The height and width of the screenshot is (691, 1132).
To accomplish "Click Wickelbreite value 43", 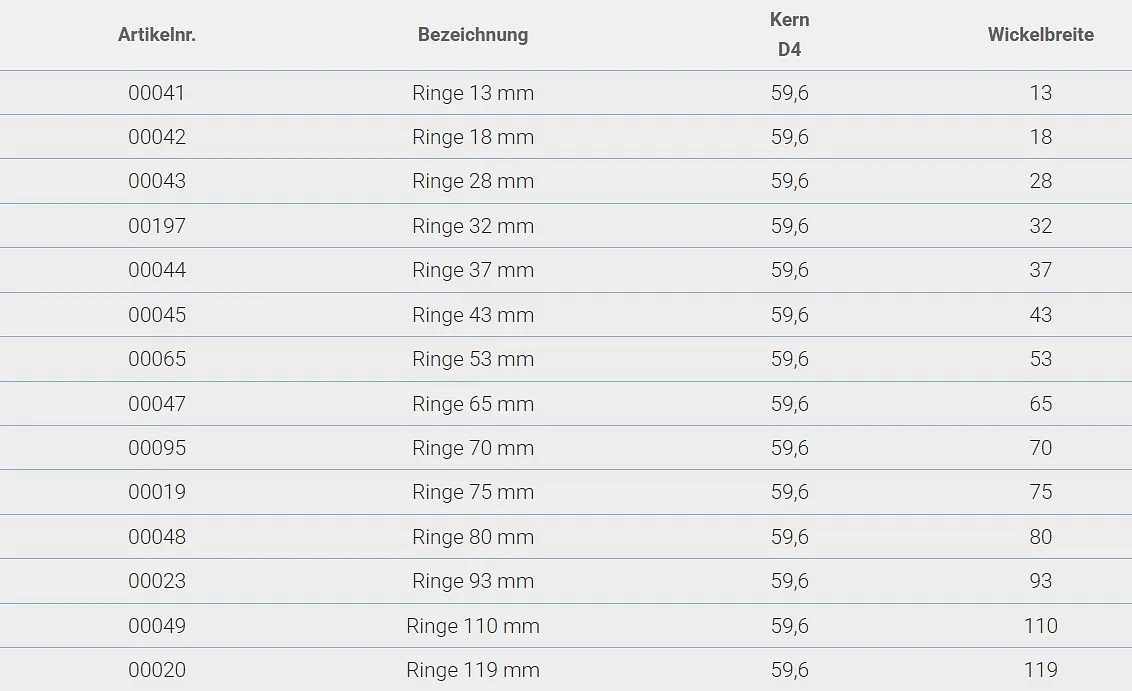I will click(1040, 315).
